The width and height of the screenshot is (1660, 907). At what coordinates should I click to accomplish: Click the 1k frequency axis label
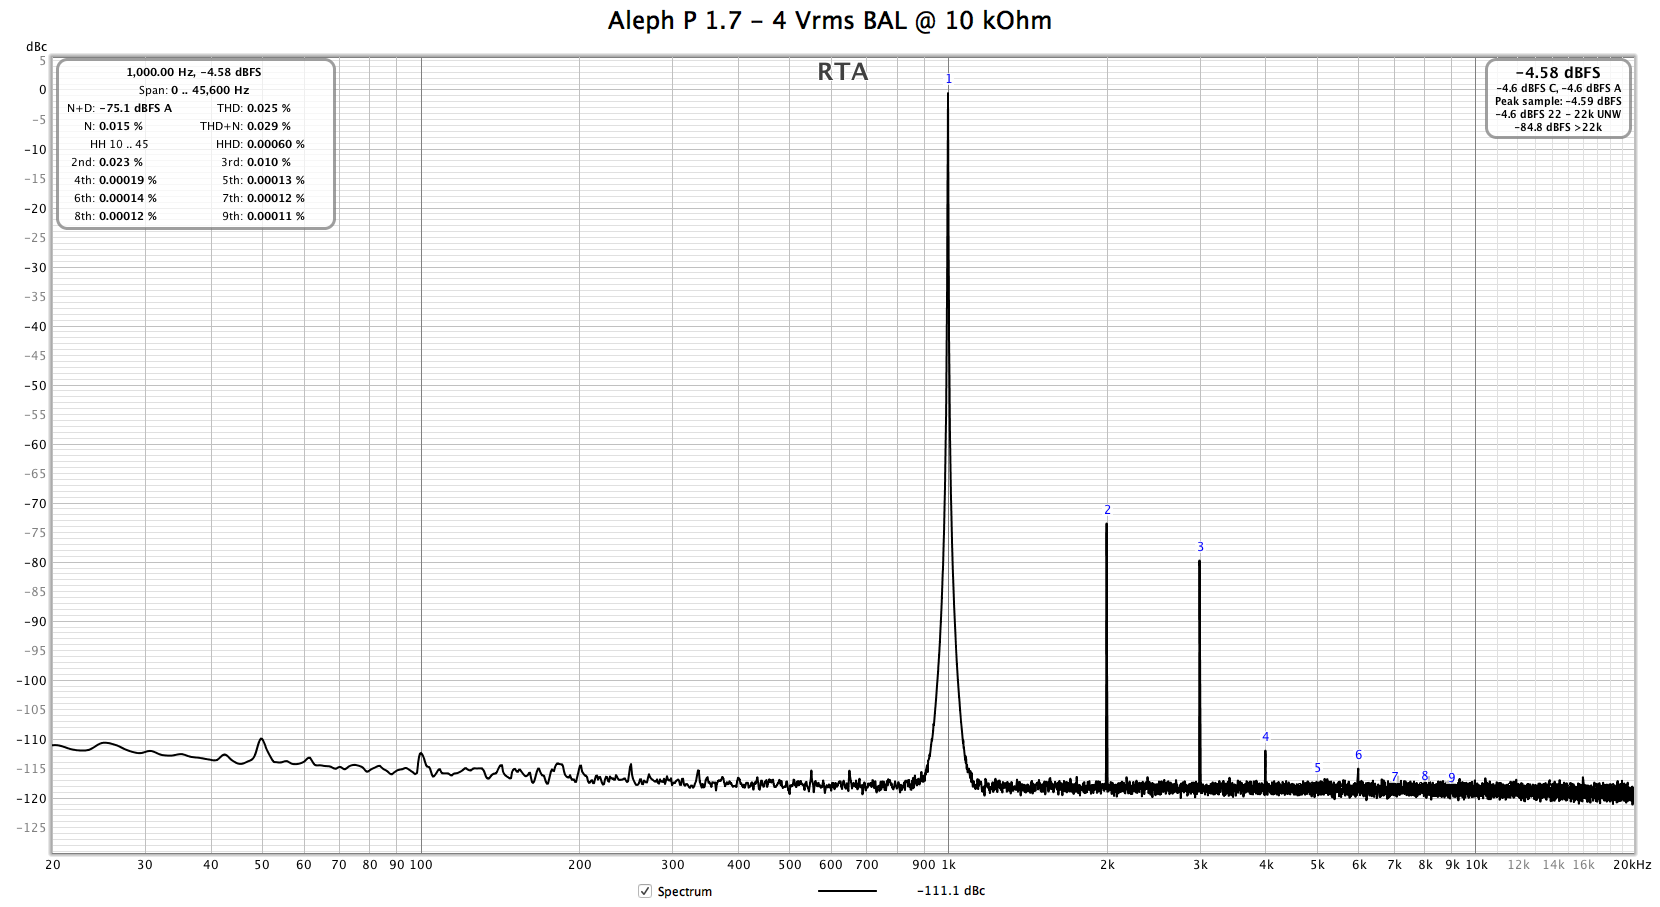(949, 865)
